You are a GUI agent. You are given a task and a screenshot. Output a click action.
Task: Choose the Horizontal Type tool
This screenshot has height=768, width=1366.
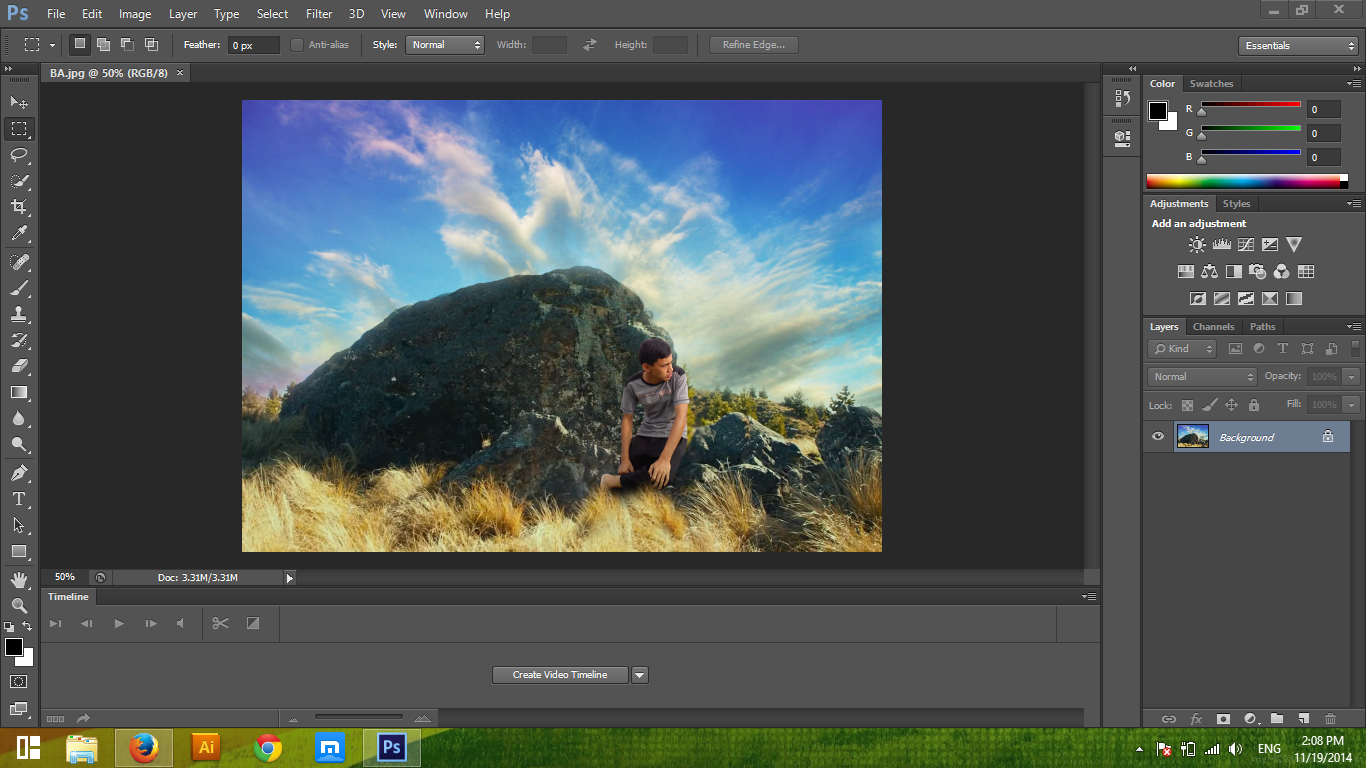[19, 499]
